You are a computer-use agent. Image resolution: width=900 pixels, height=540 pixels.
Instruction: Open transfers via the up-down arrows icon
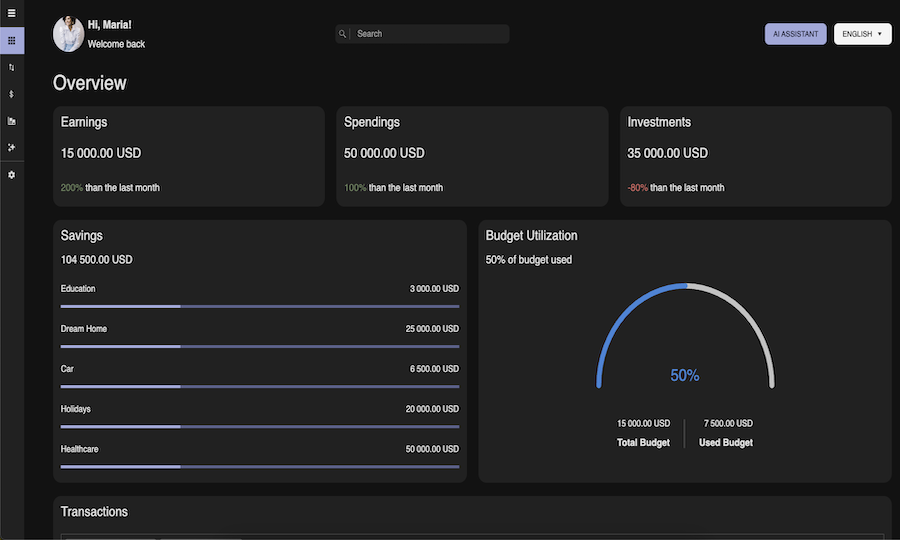(x=12, y=67)
